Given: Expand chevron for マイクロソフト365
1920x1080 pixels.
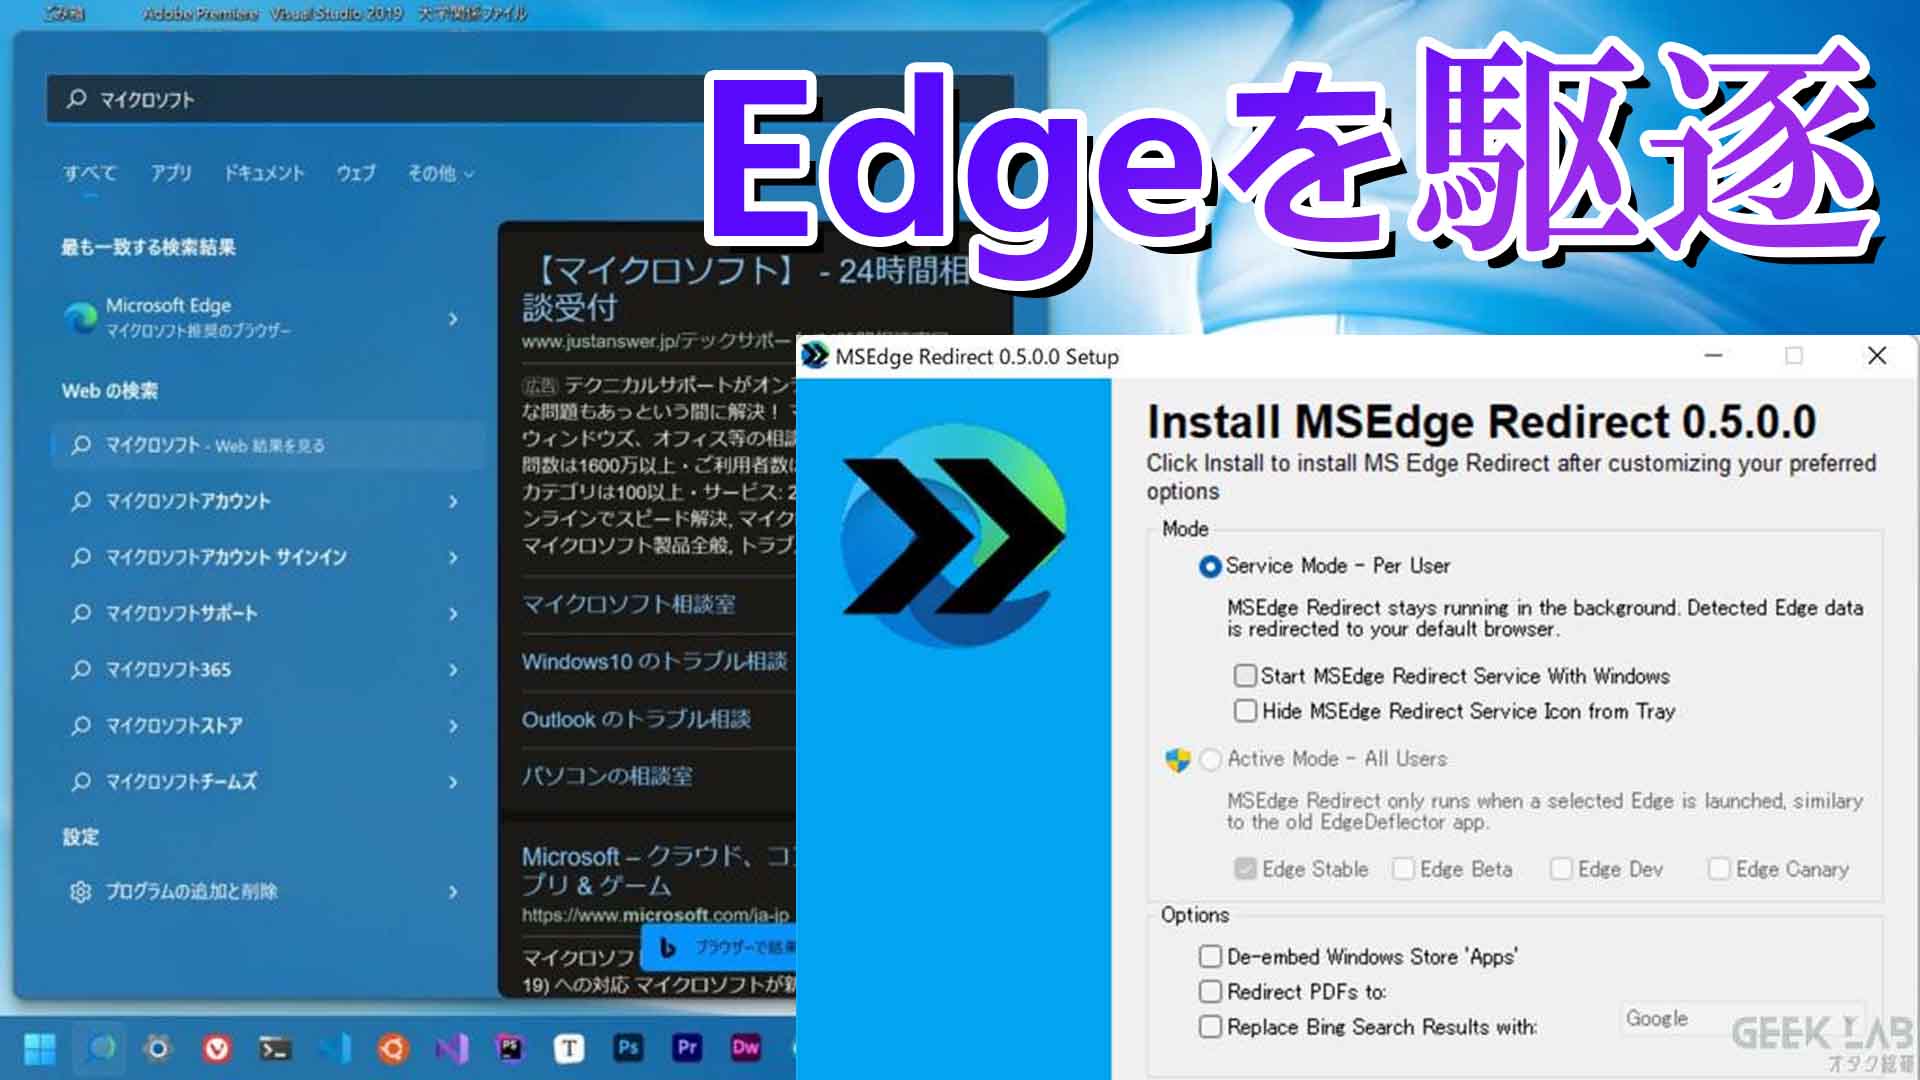Looking at the screenshot, I should click(x=453, y=669).
